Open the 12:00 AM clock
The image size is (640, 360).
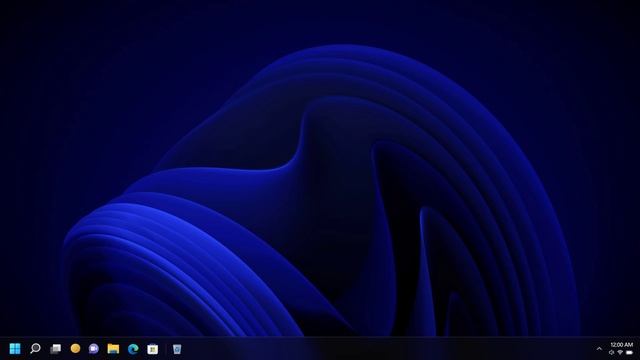[x=621, y=345]
